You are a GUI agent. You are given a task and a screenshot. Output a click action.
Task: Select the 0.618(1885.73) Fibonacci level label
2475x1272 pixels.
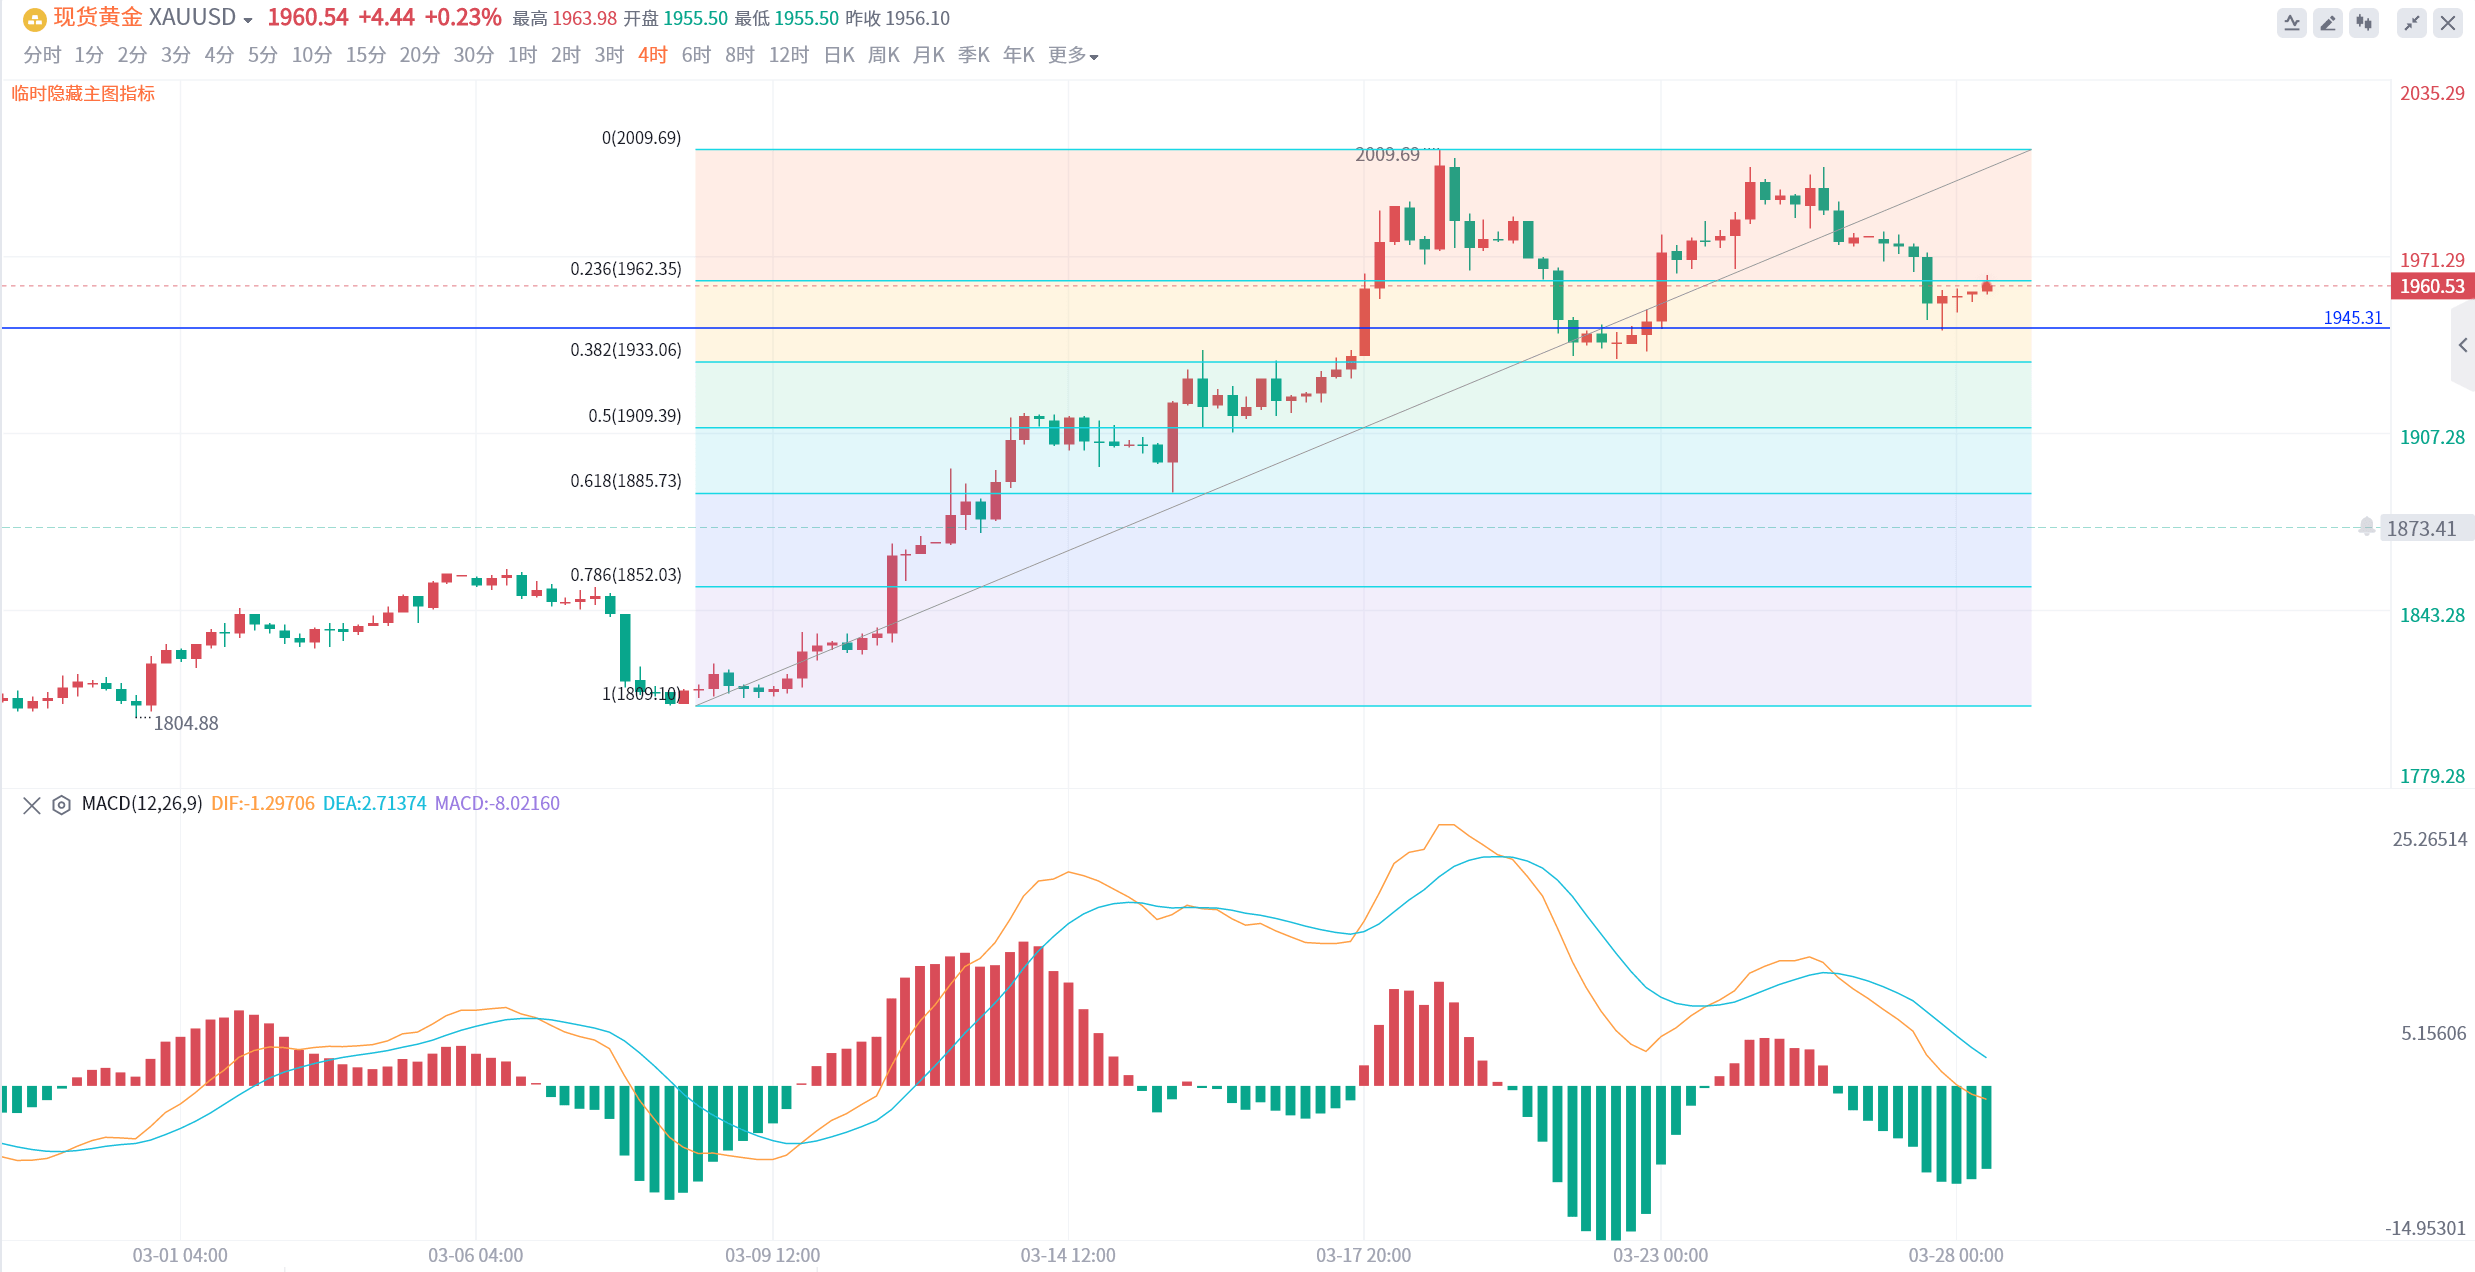[x=626, y=481]
